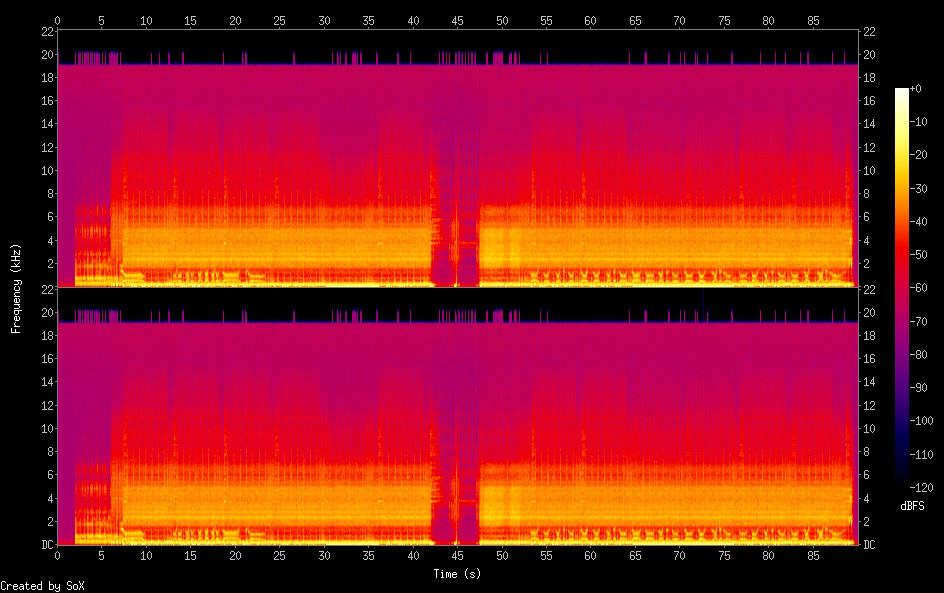The height and width of the screenshot is (593, 944).
Task: Click the "70" tick label on the top time axis
Action: pos(679,20)
